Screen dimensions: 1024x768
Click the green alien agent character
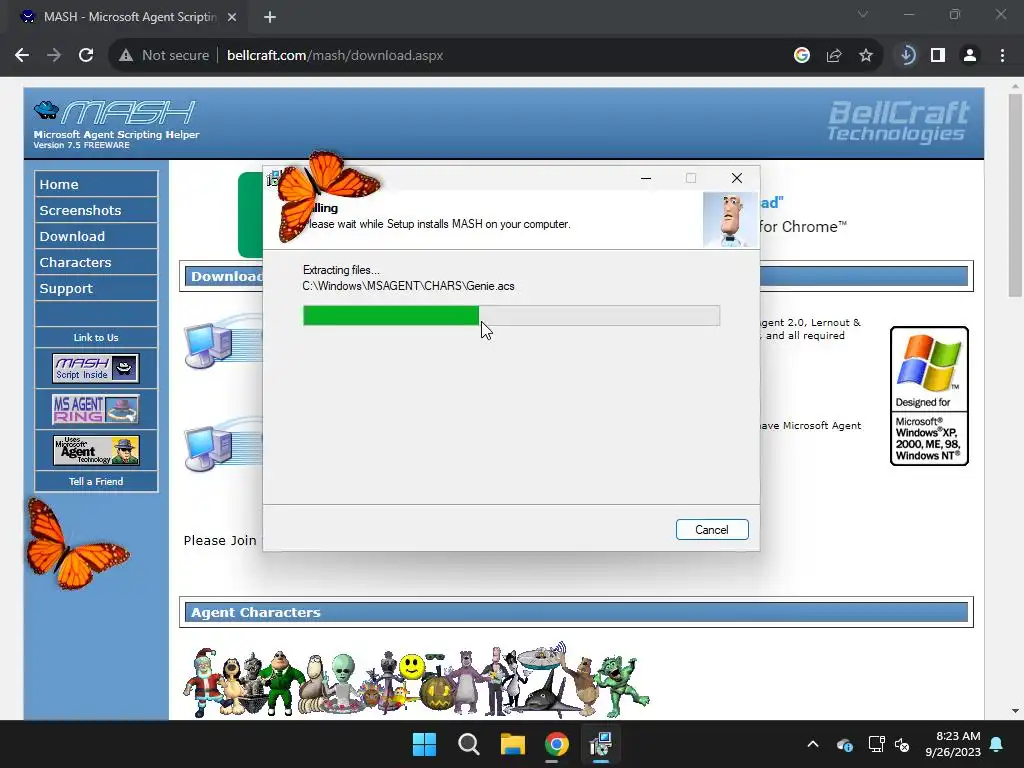[342, 682]
